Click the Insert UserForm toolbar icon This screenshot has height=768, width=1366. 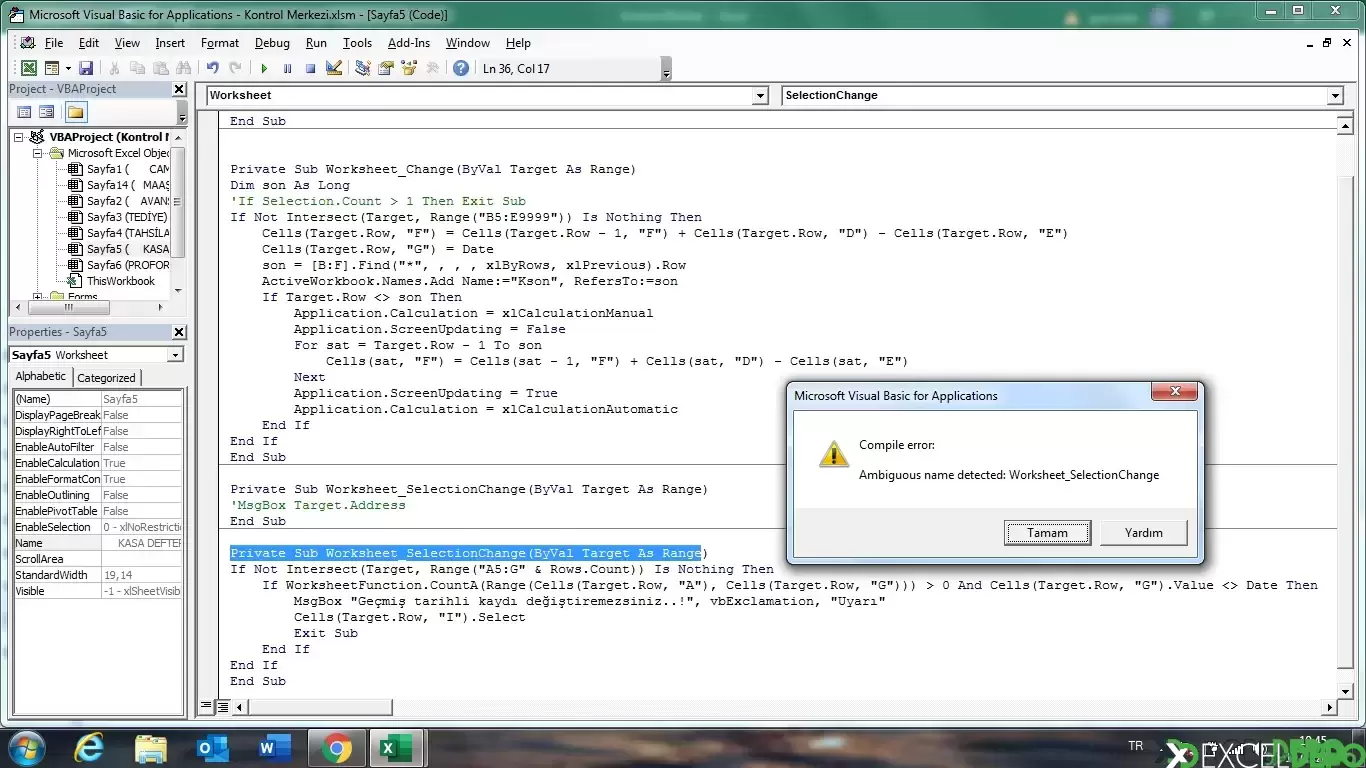[x=51, y=68]
